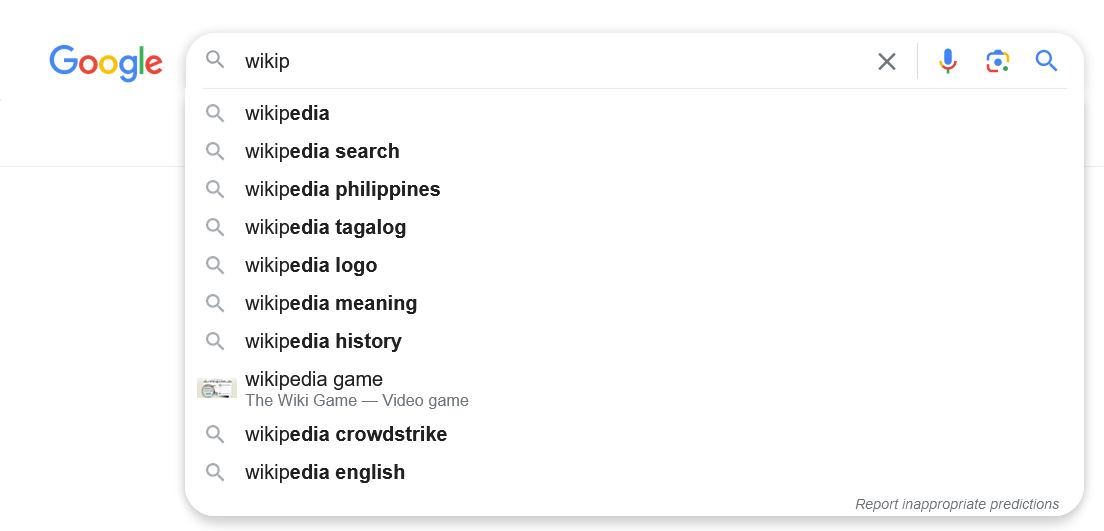Choose the 'wikipedia english' suggestion
Image resolution: width=1104 pixels, height=531 pixels.
(325, 472)
